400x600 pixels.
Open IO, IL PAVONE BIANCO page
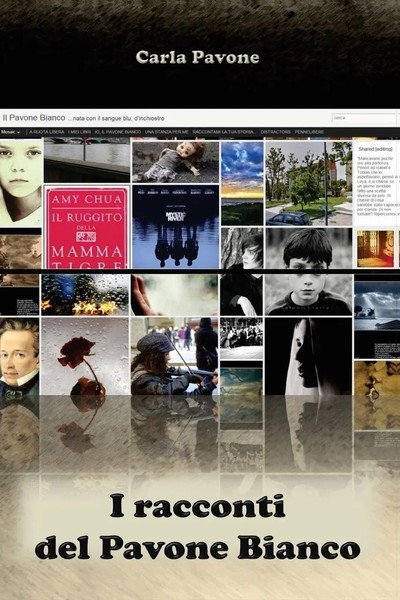coord(118,132)
